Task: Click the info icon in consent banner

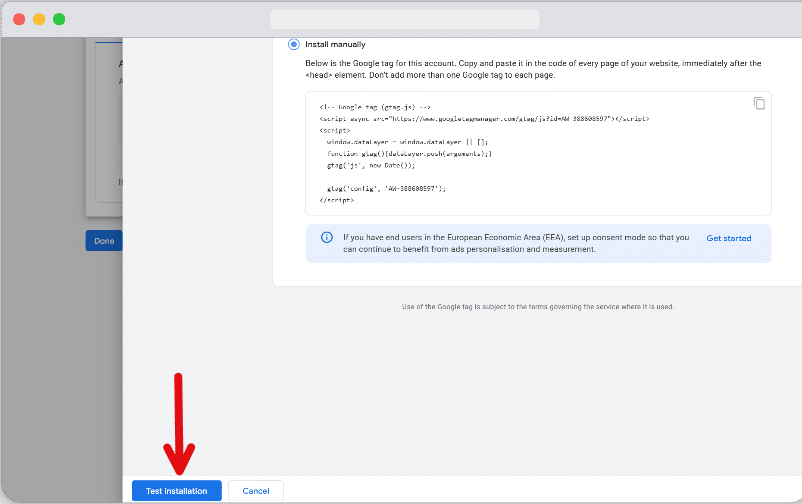Action: tap(326, 237)
